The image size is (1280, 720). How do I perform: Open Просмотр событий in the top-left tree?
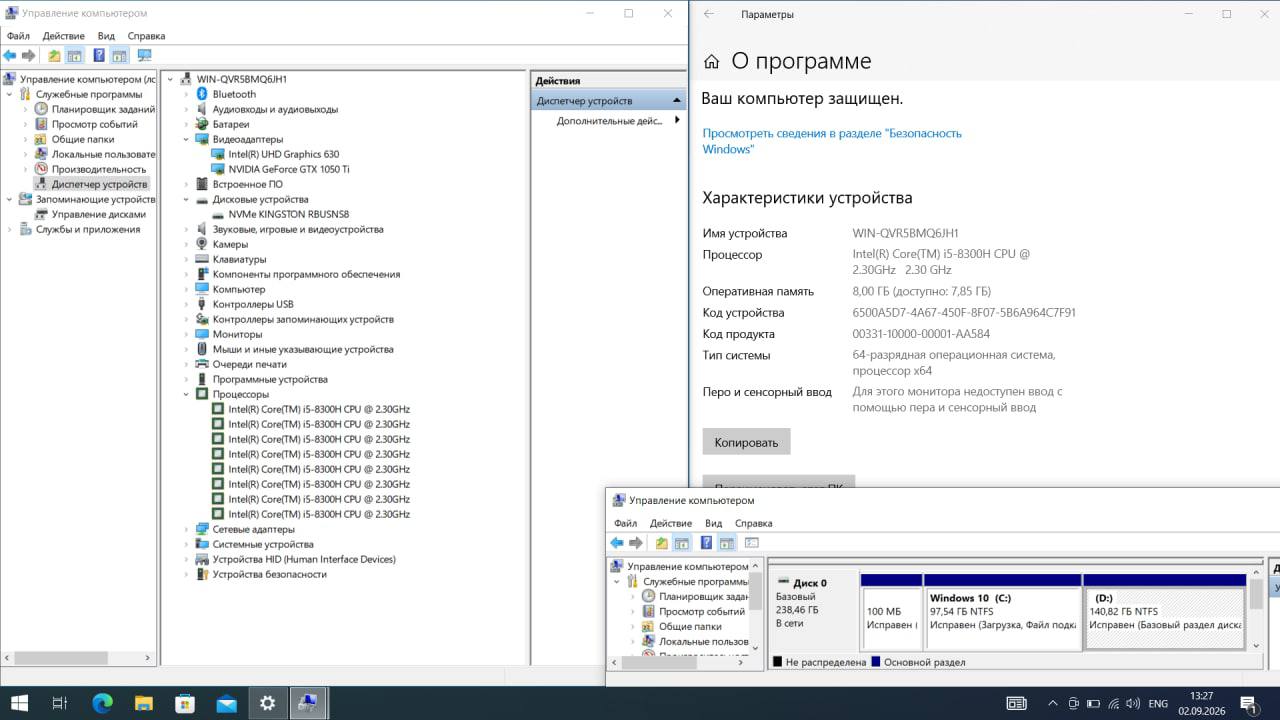pos(94,124)
